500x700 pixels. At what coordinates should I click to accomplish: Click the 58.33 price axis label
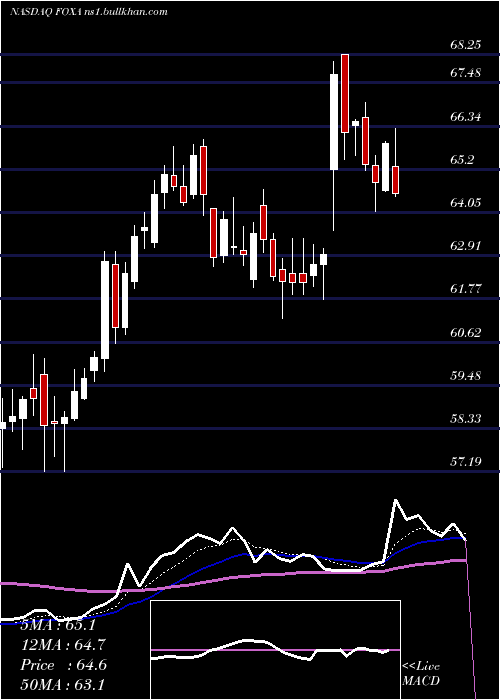coord(466,419)
